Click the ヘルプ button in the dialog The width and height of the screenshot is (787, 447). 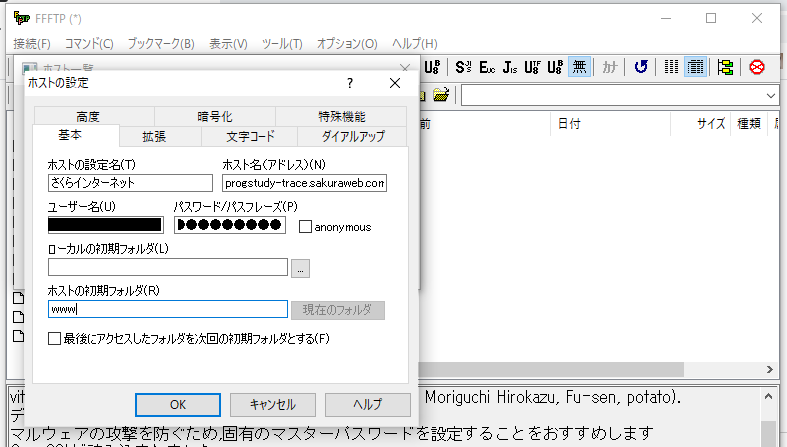[x=367, y=405]
